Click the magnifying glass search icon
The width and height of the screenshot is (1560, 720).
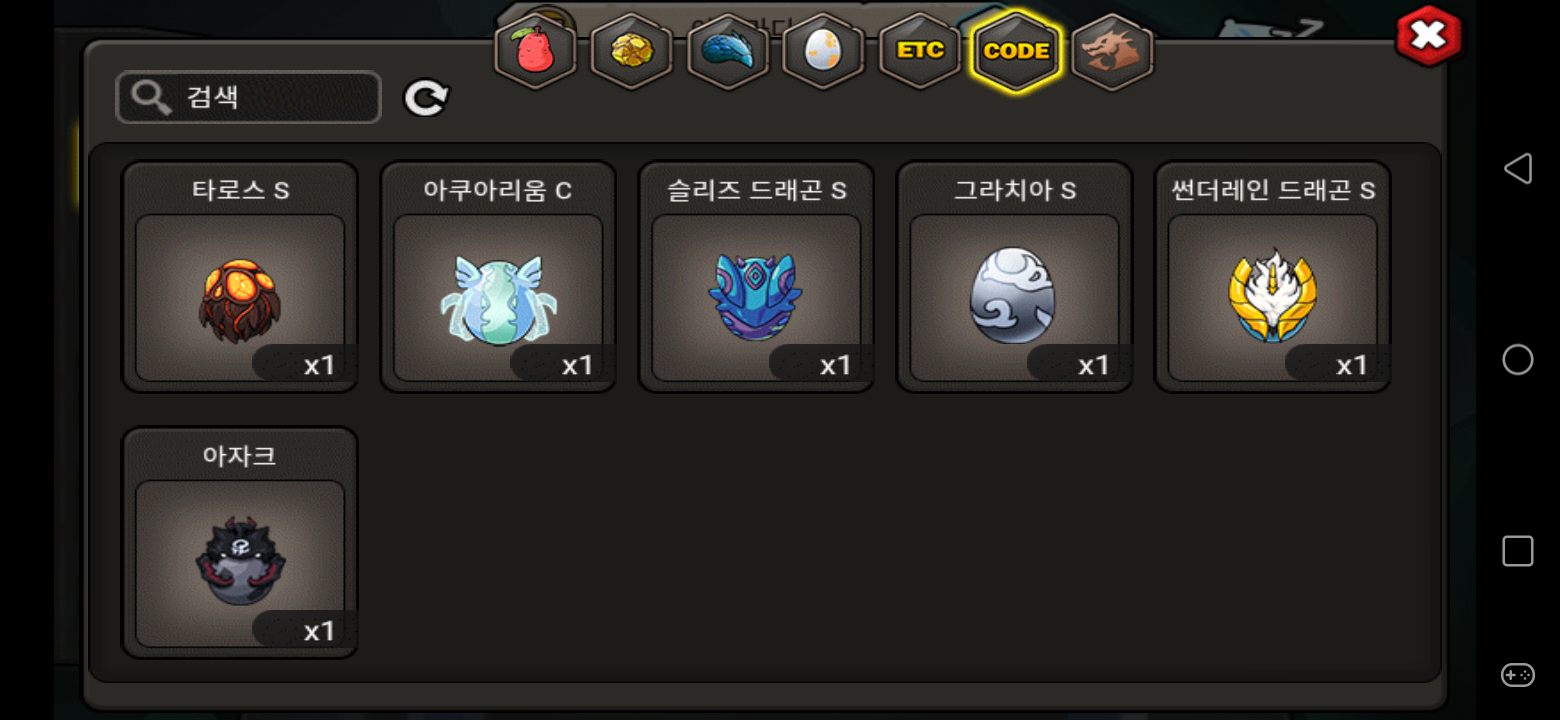pyautogui.click(x=151, y=98)
